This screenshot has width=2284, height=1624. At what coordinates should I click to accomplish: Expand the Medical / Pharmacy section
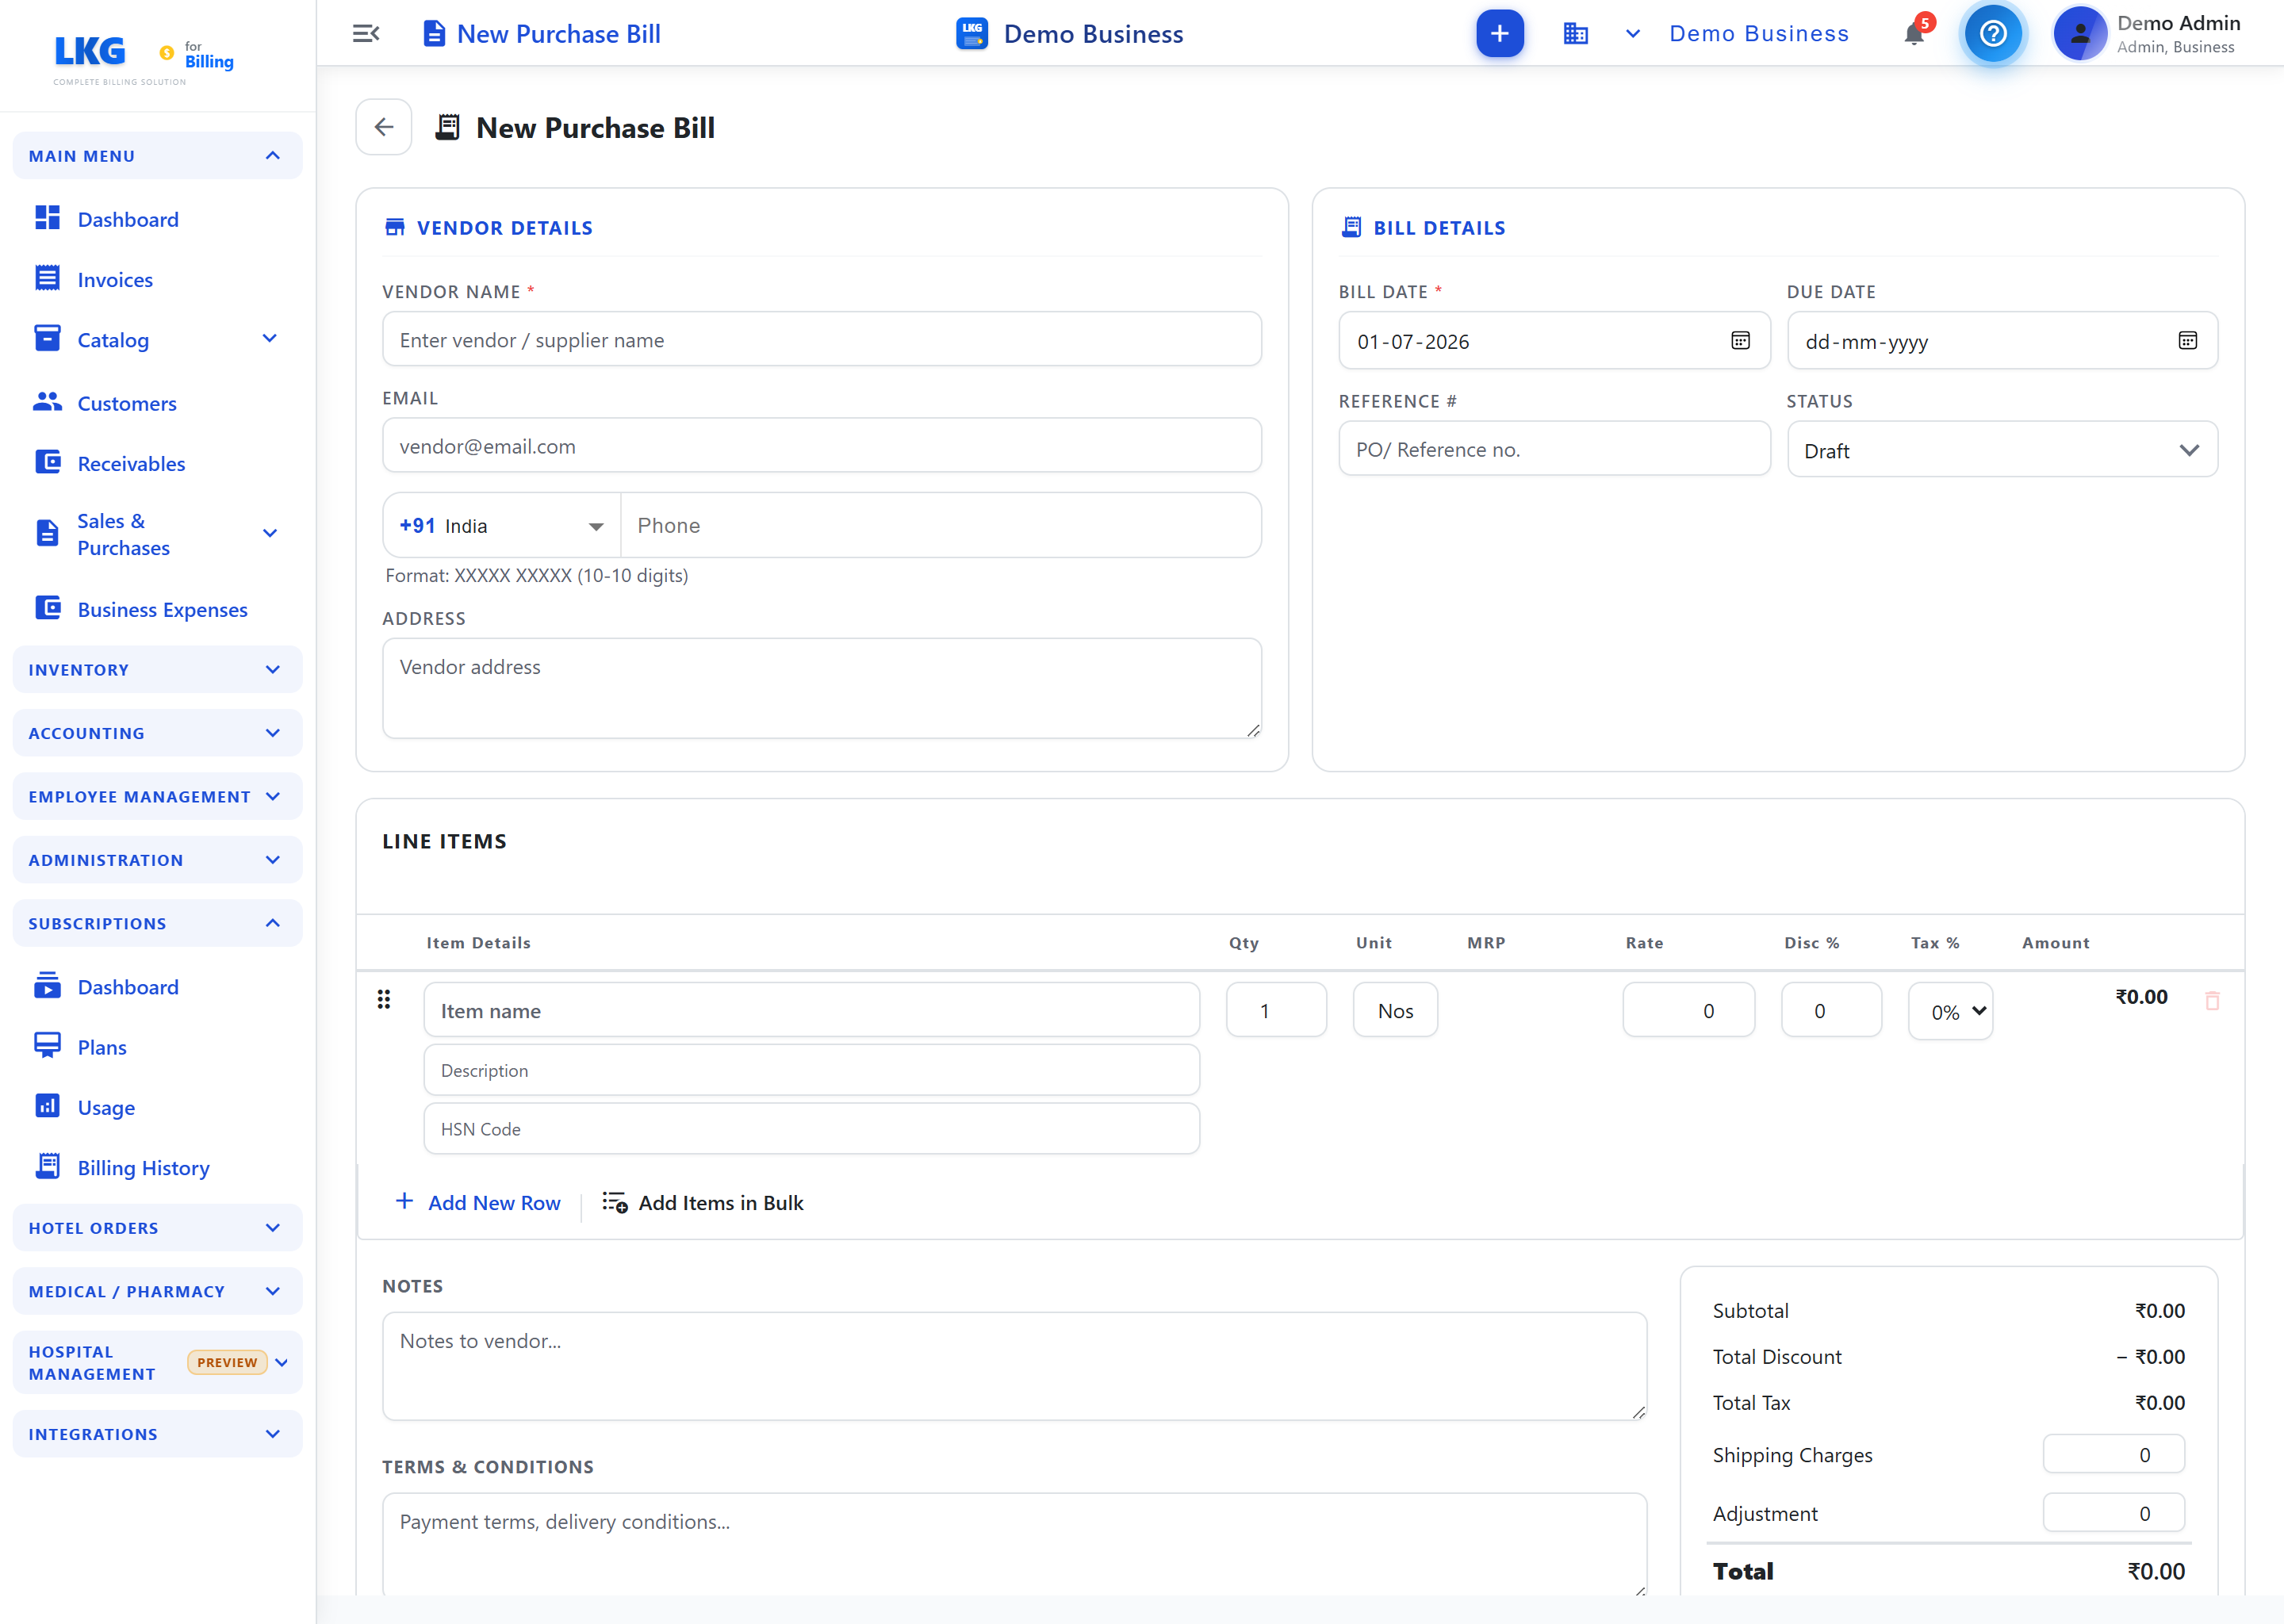[x=157, y=1291]
